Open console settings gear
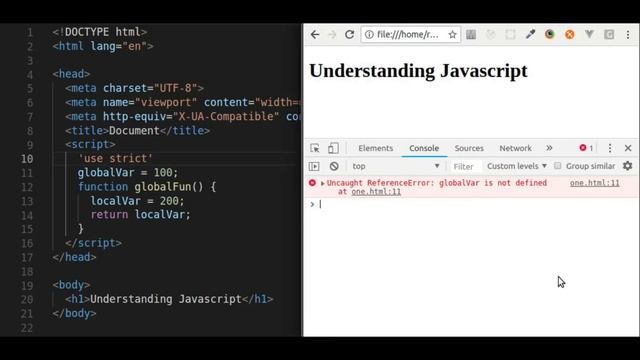Screen dimensions: 640x360 tap(628, 166)
